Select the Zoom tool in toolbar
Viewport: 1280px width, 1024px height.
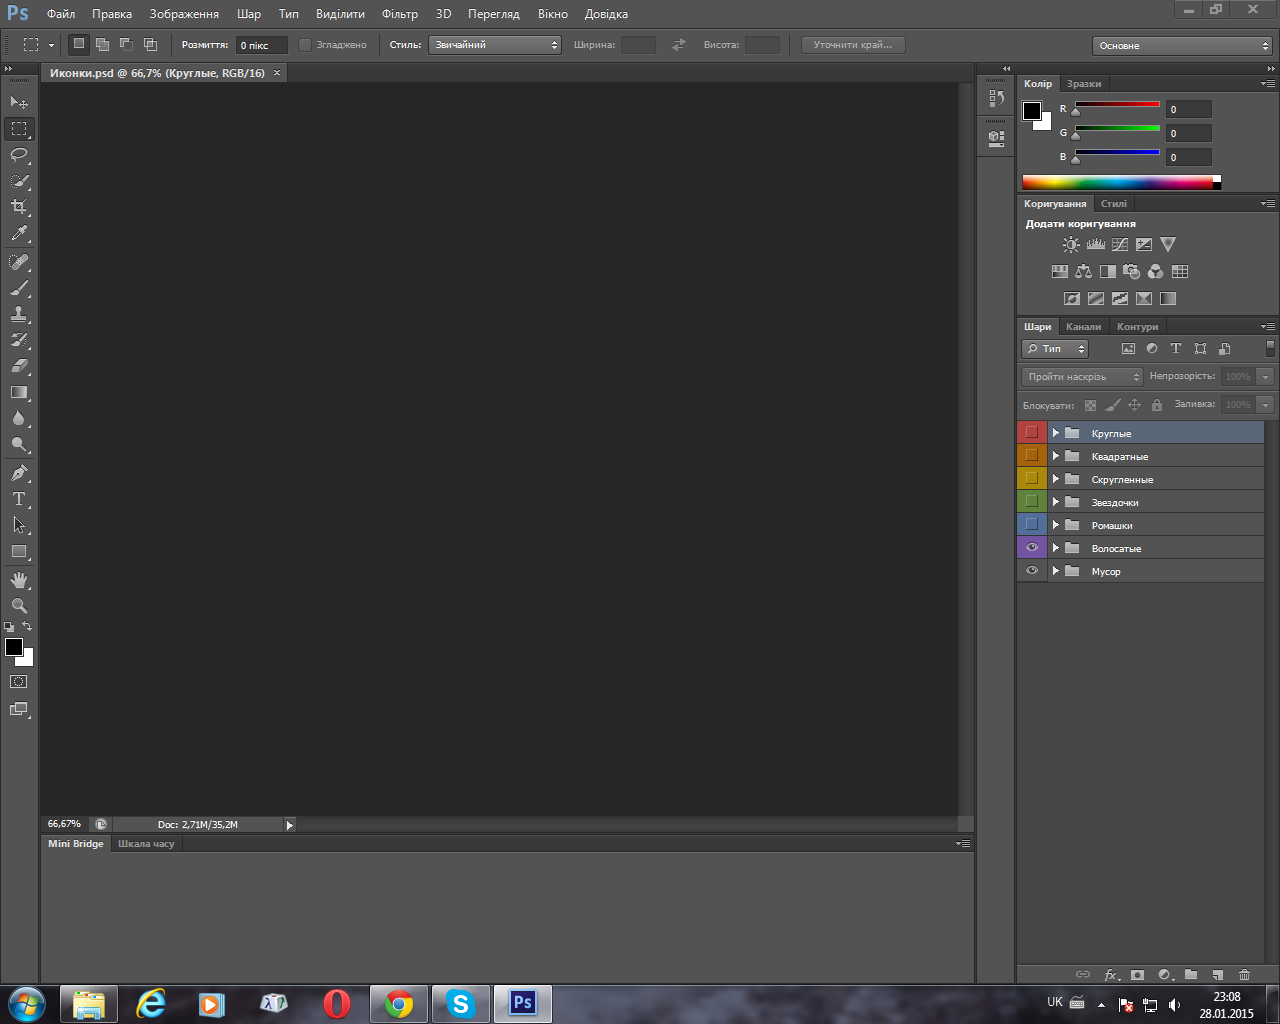pyautogui.click(x=19, y=606)
